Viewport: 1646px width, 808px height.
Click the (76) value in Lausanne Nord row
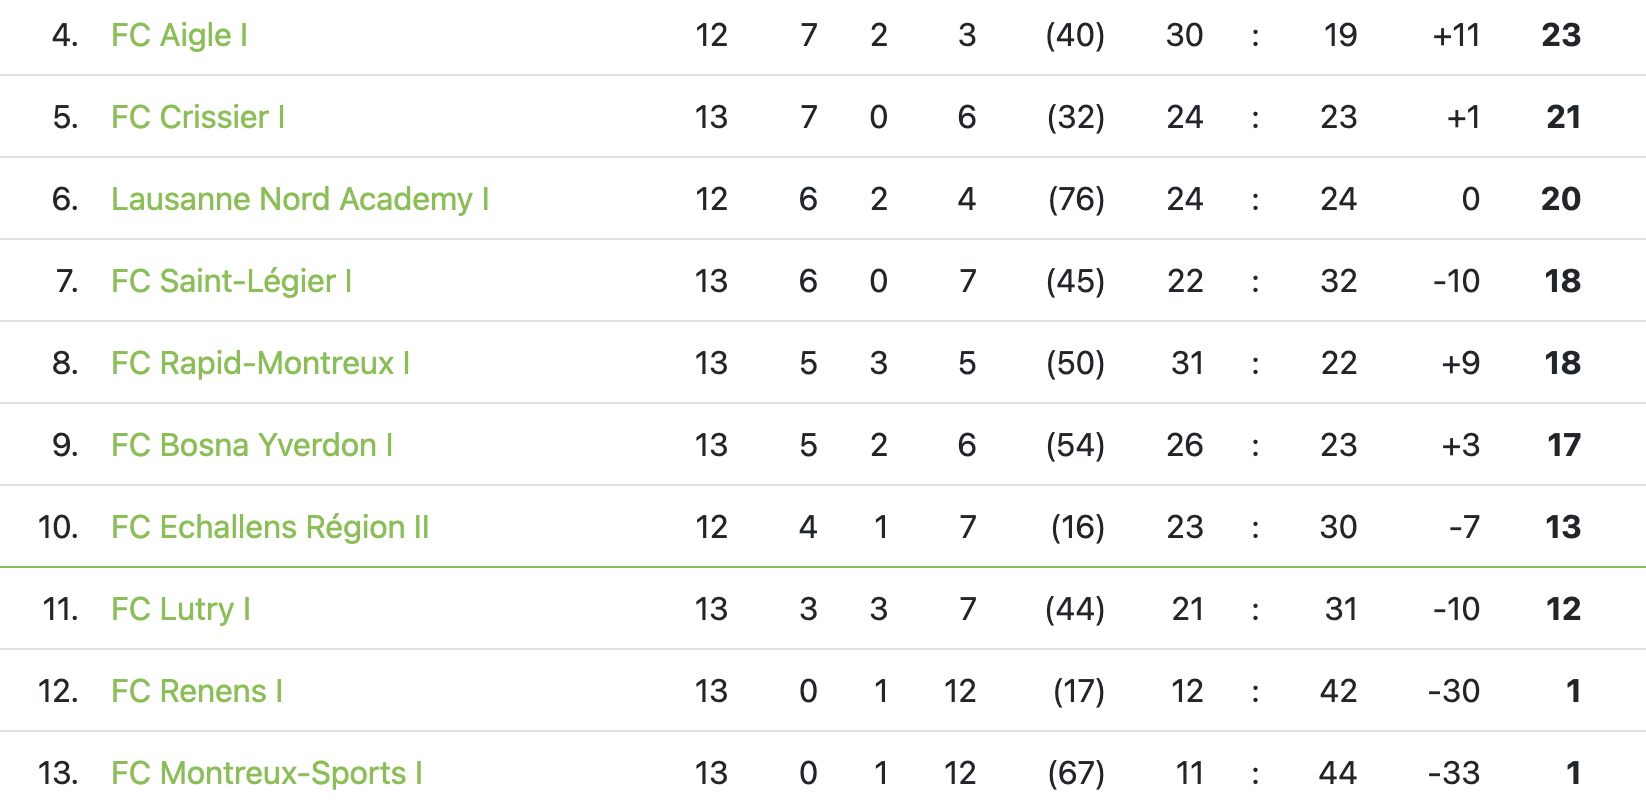(1076, 200)
